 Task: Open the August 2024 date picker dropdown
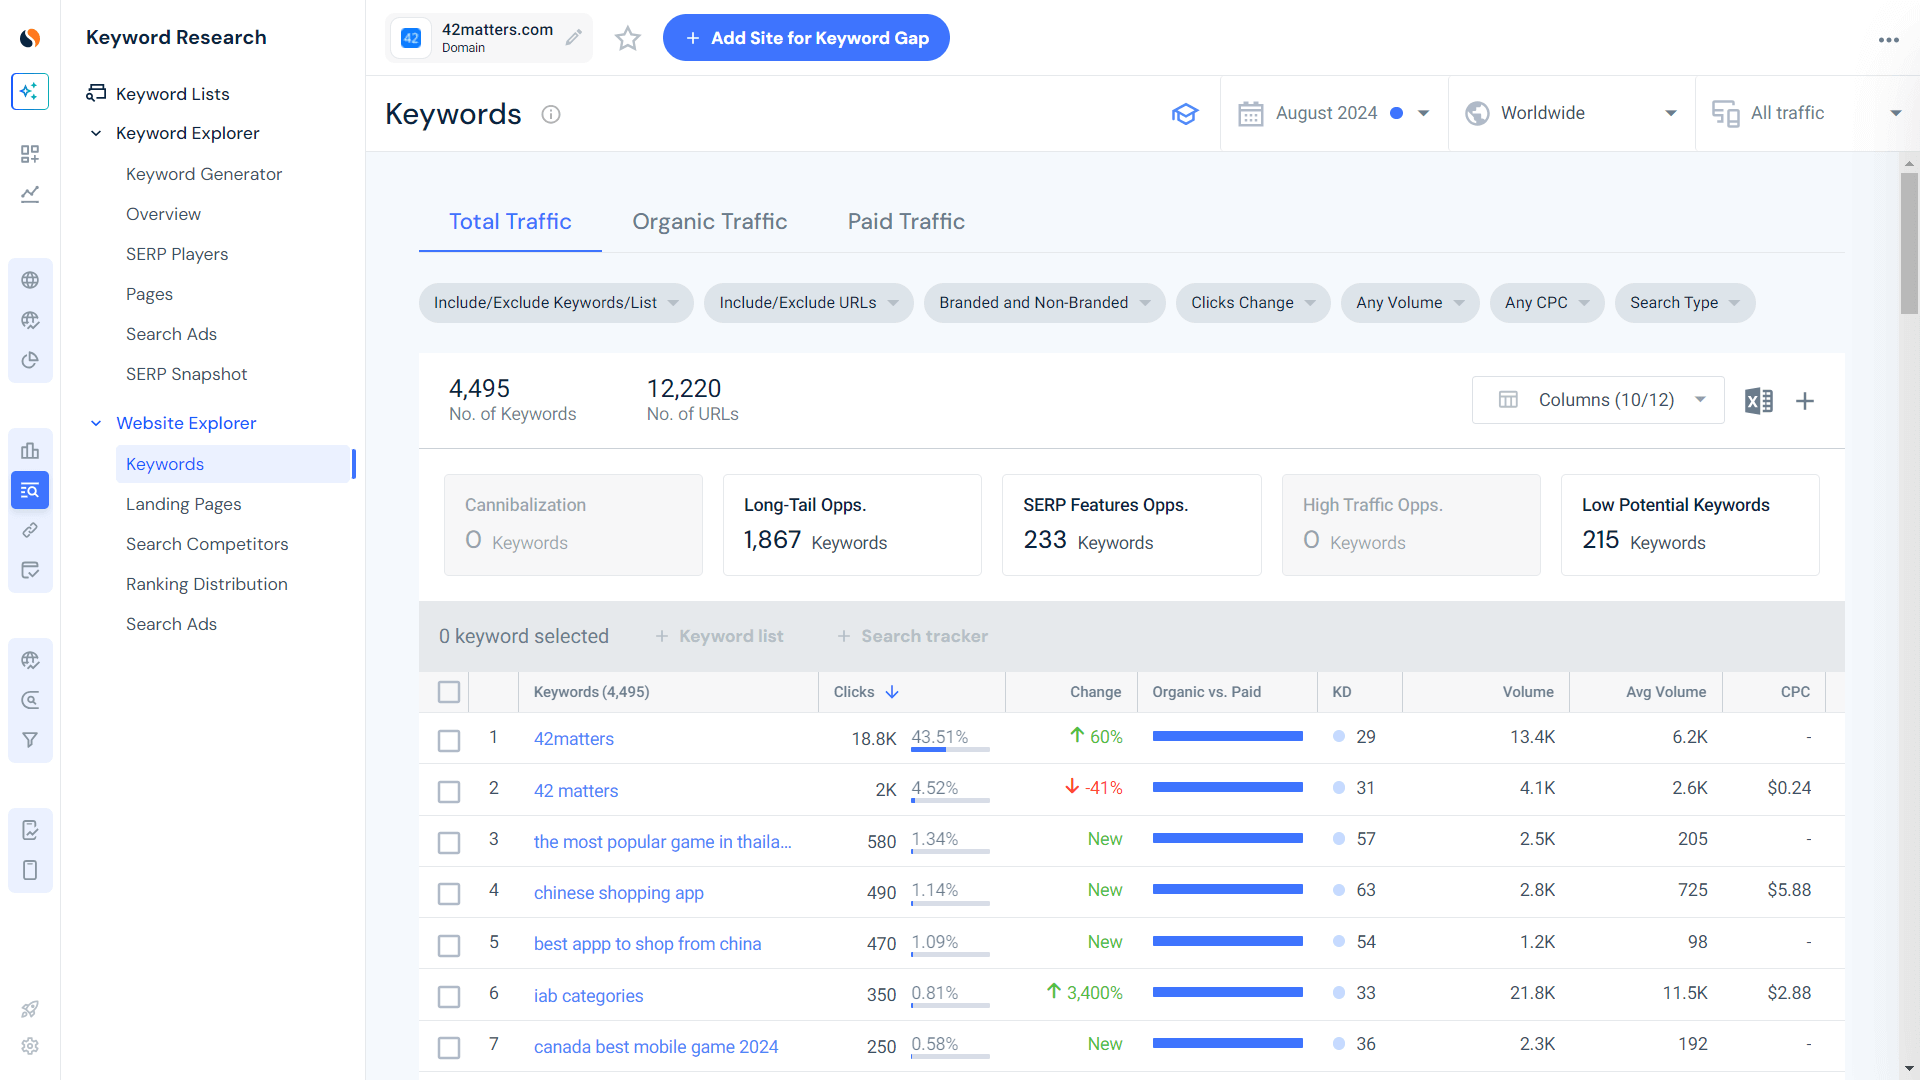(1334, 113)
